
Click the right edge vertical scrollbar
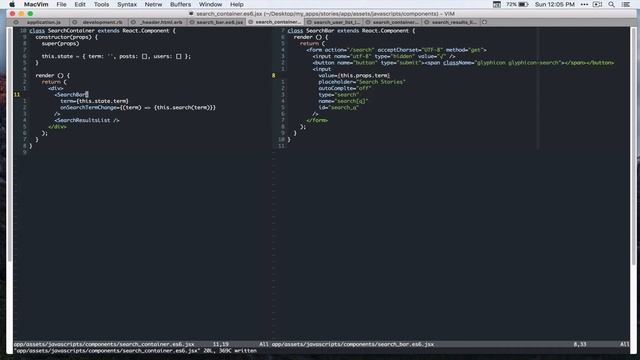pos(634,145)
